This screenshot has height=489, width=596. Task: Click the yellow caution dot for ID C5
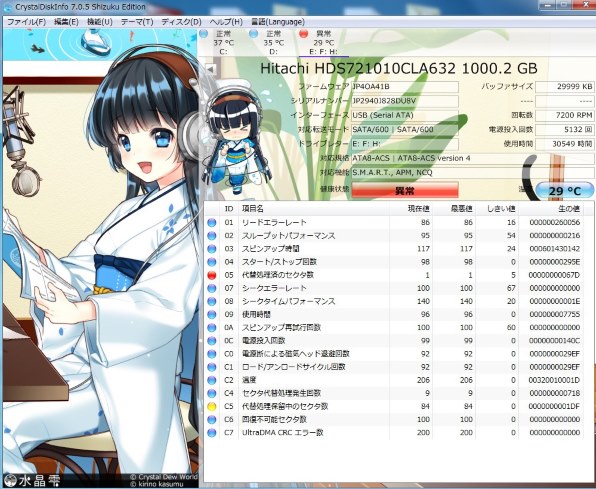(x=212, y=406)
